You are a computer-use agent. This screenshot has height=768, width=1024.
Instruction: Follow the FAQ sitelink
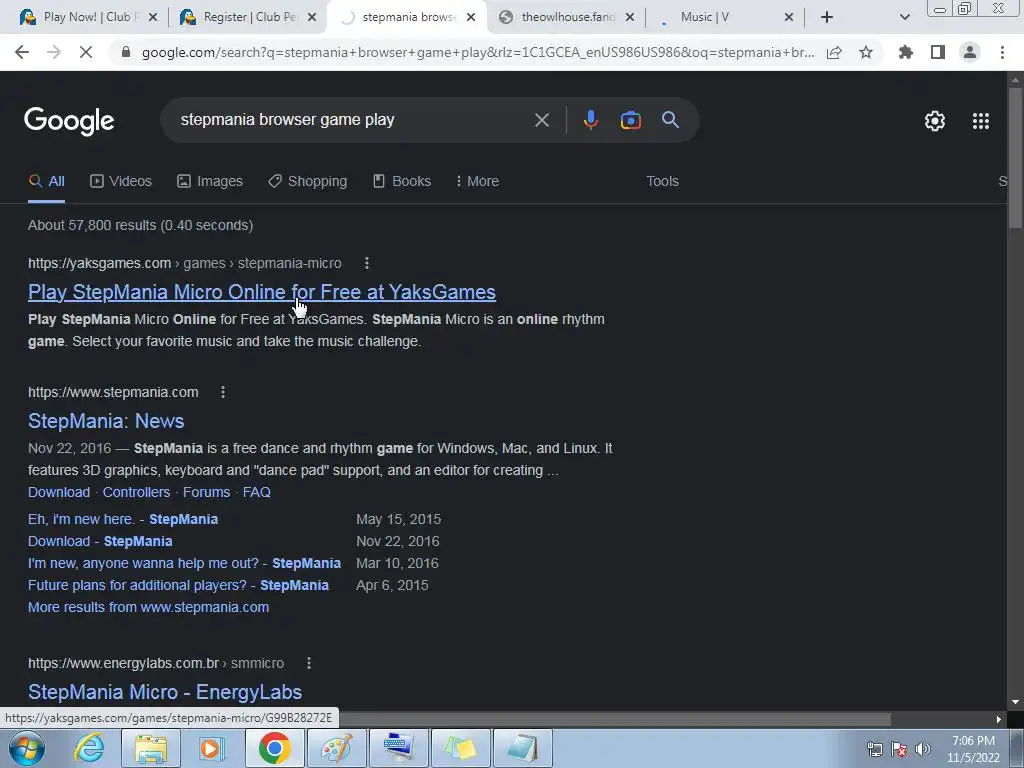pyautogui.click(x=257, y=492)
